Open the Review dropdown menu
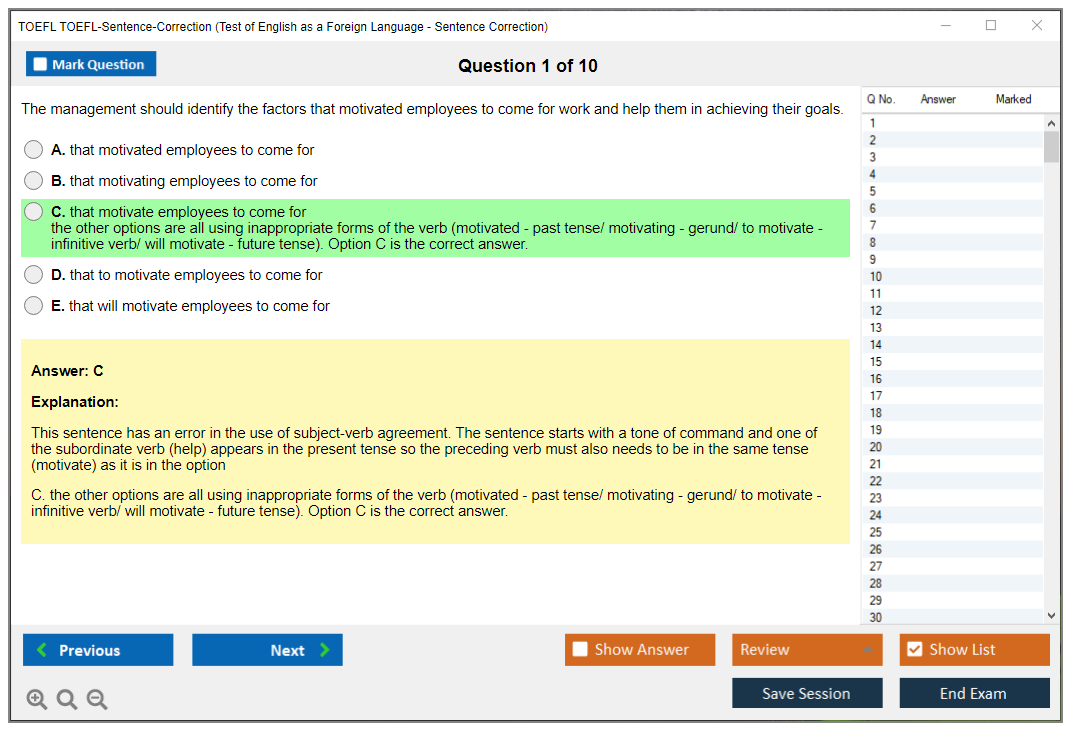The width and height of the screenshot is (1075, 735). click(x=806, y=650)
